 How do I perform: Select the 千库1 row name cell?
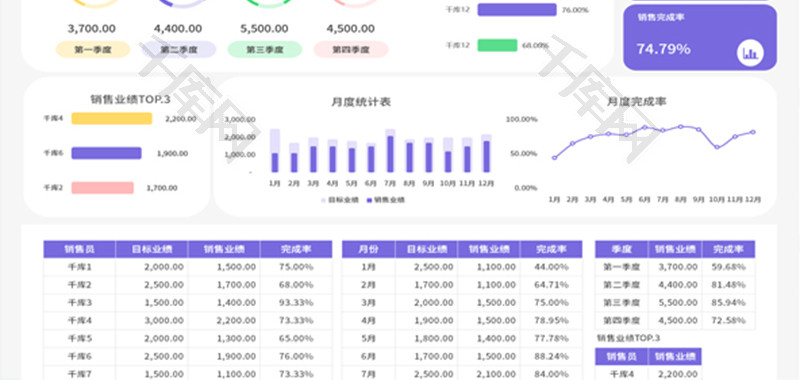coord(80,267)
